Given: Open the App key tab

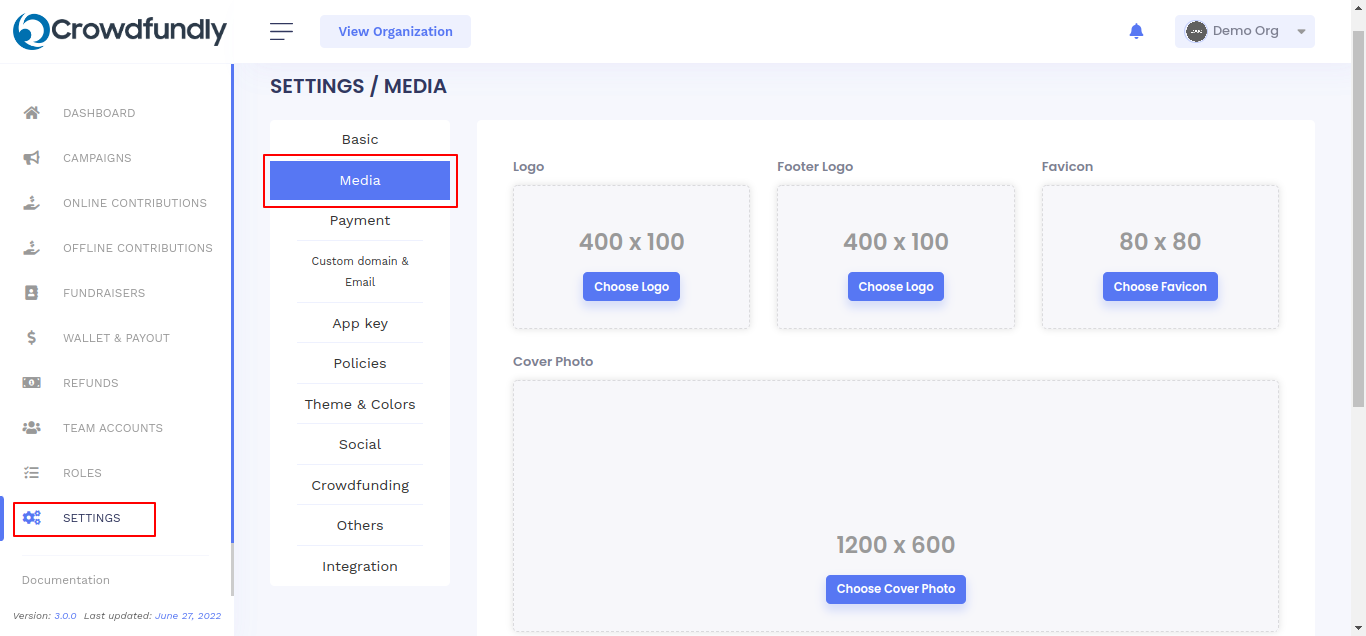Looking at the screenshot, I should pyautogui.click(x=360, y=323).
